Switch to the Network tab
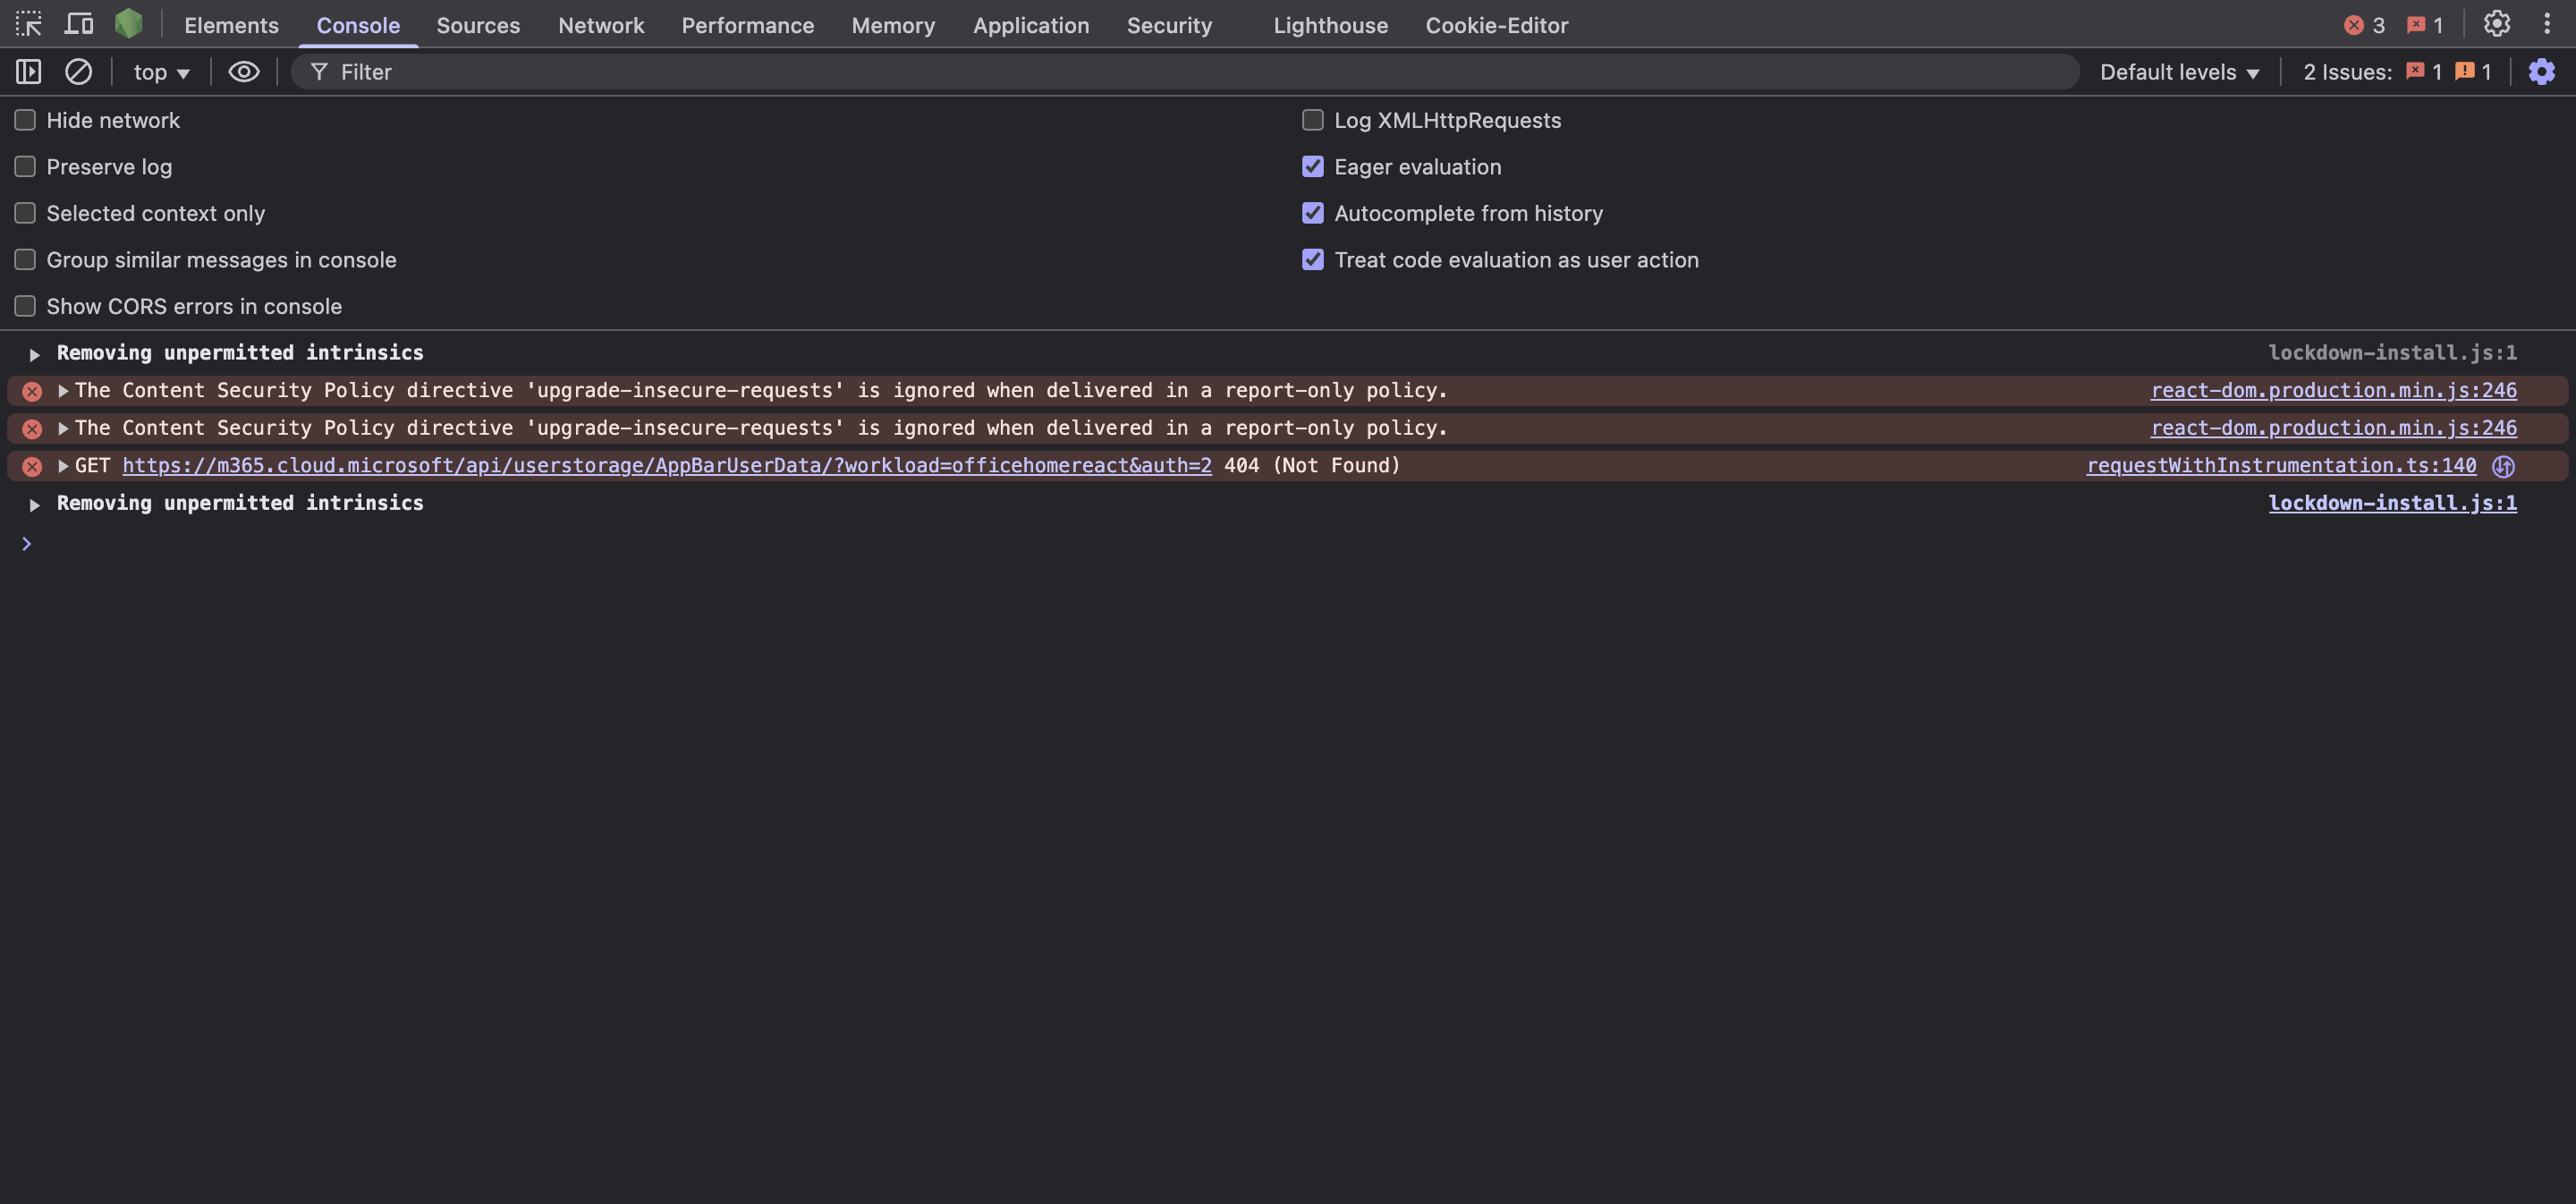2576x1204 pixels. click(x=600, y=24)
